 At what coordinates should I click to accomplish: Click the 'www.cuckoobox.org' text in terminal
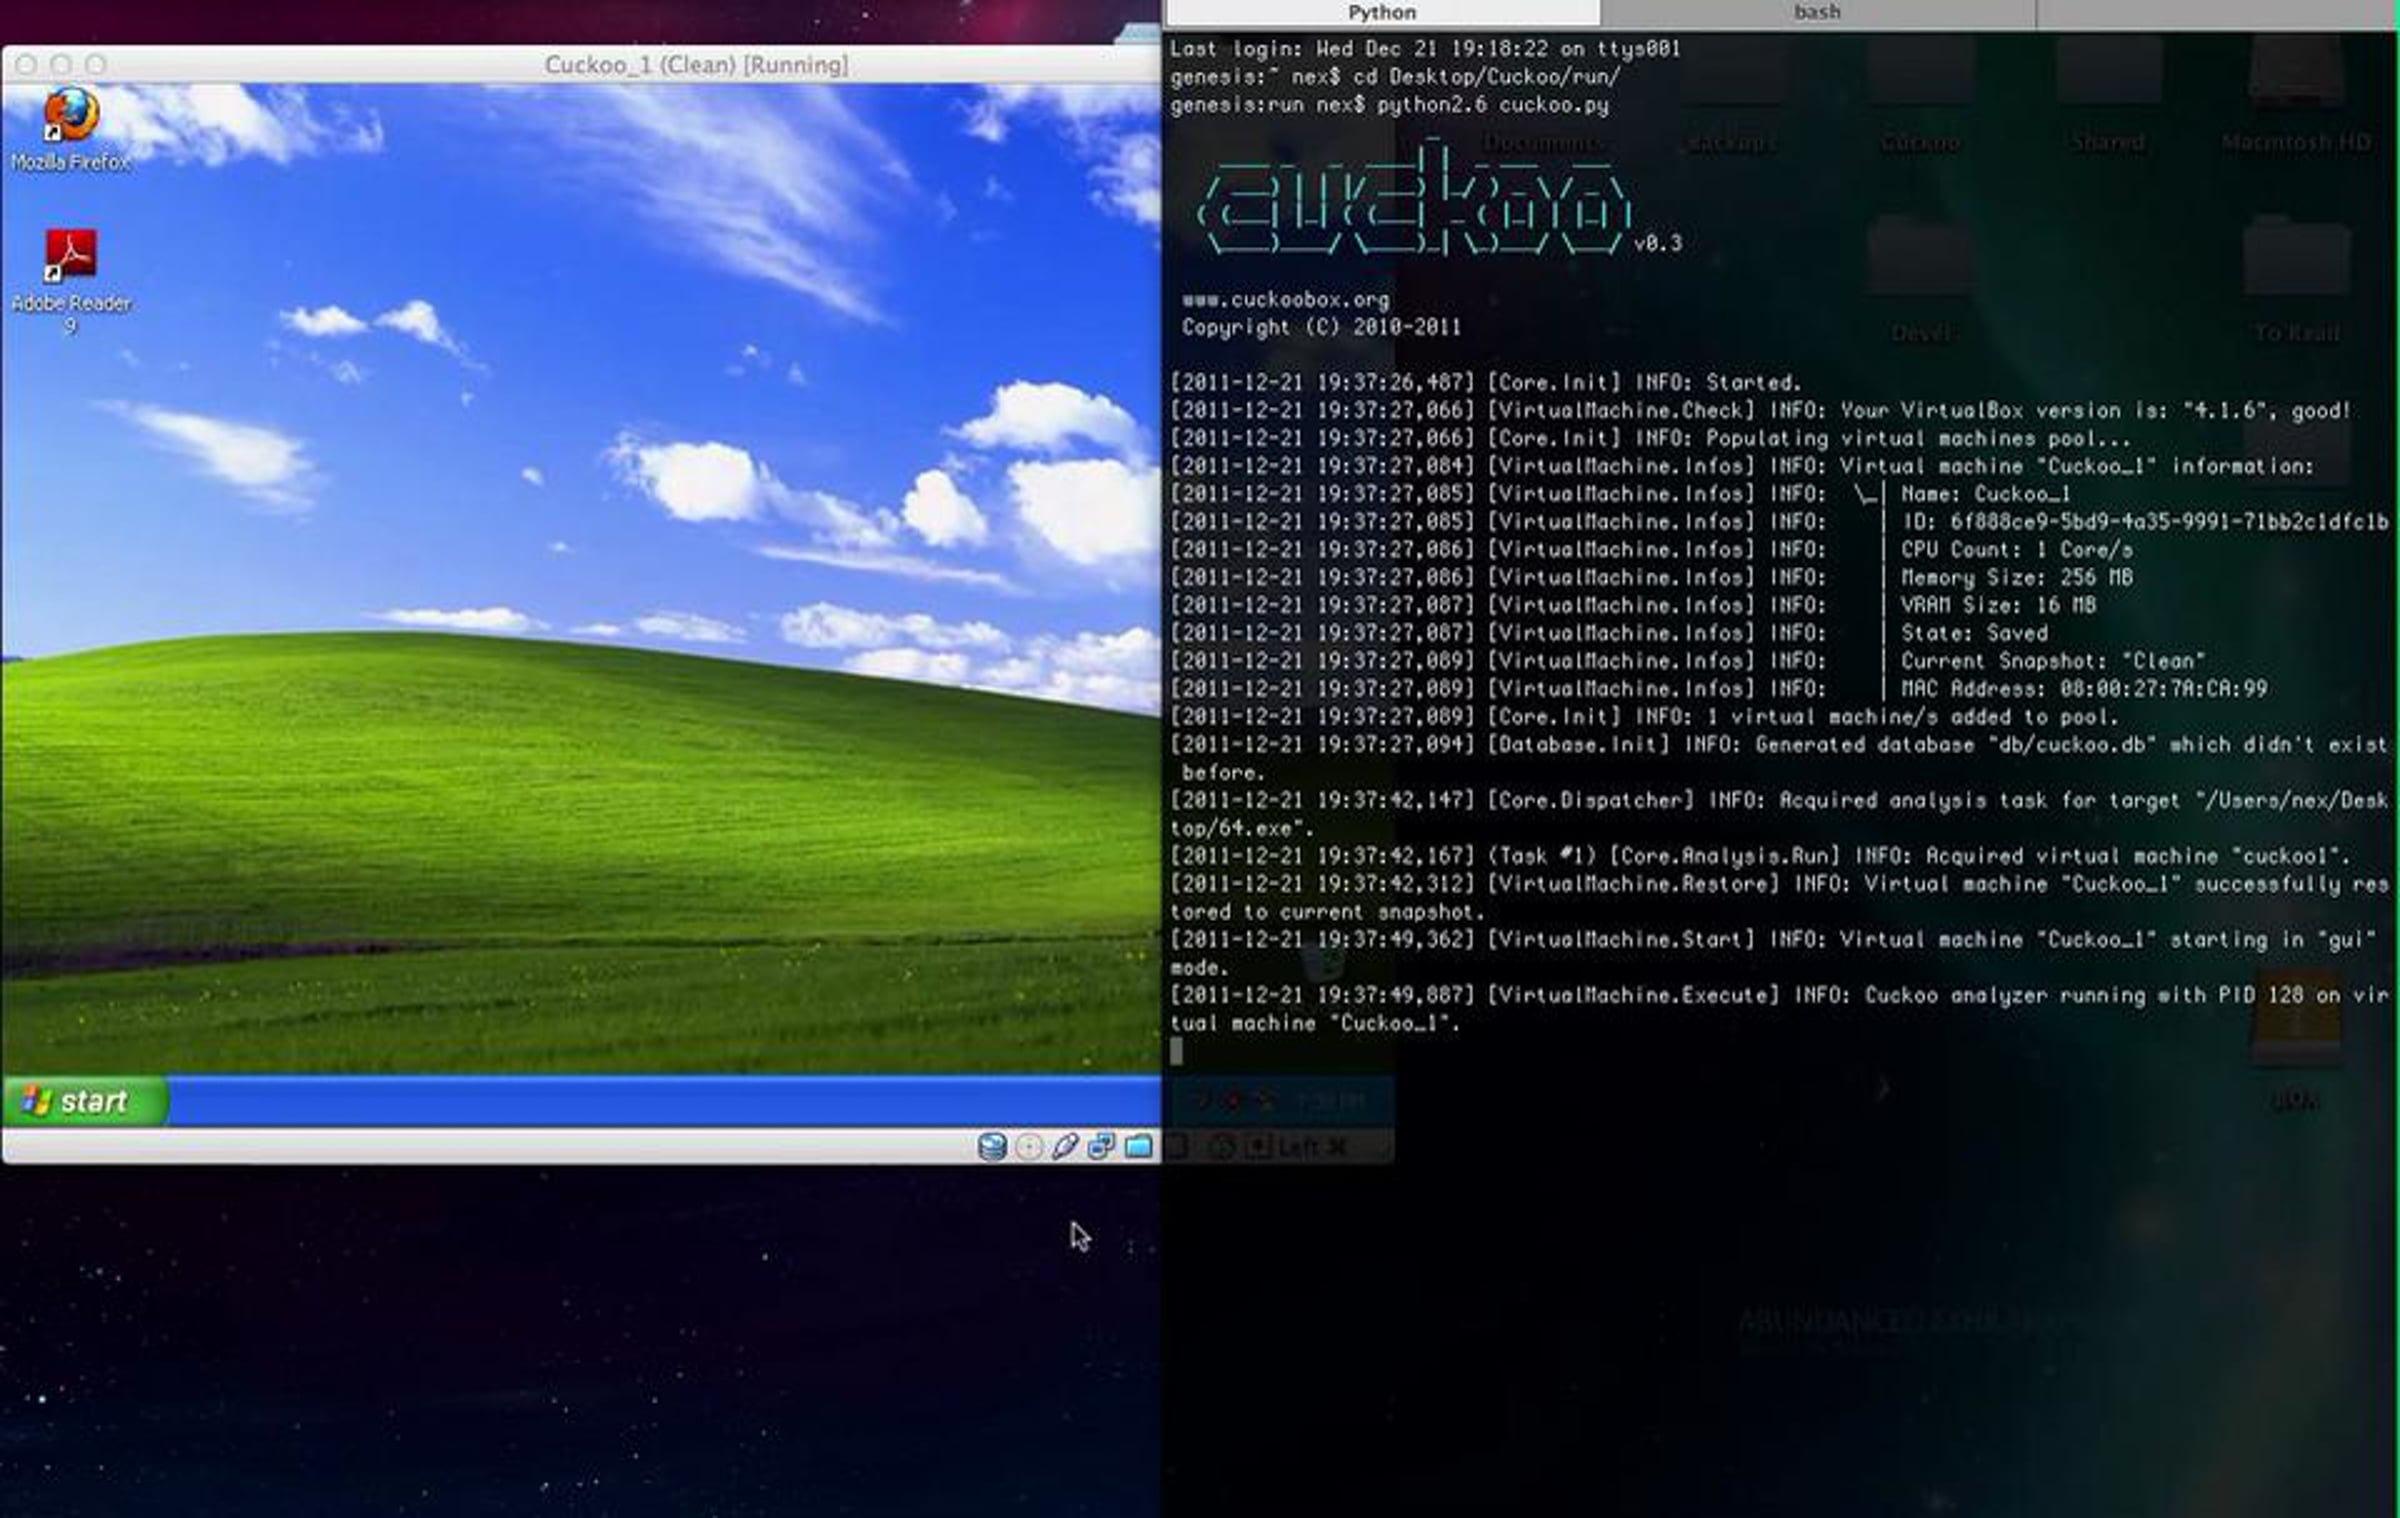pyautogui.click(x=1286, y=299)
